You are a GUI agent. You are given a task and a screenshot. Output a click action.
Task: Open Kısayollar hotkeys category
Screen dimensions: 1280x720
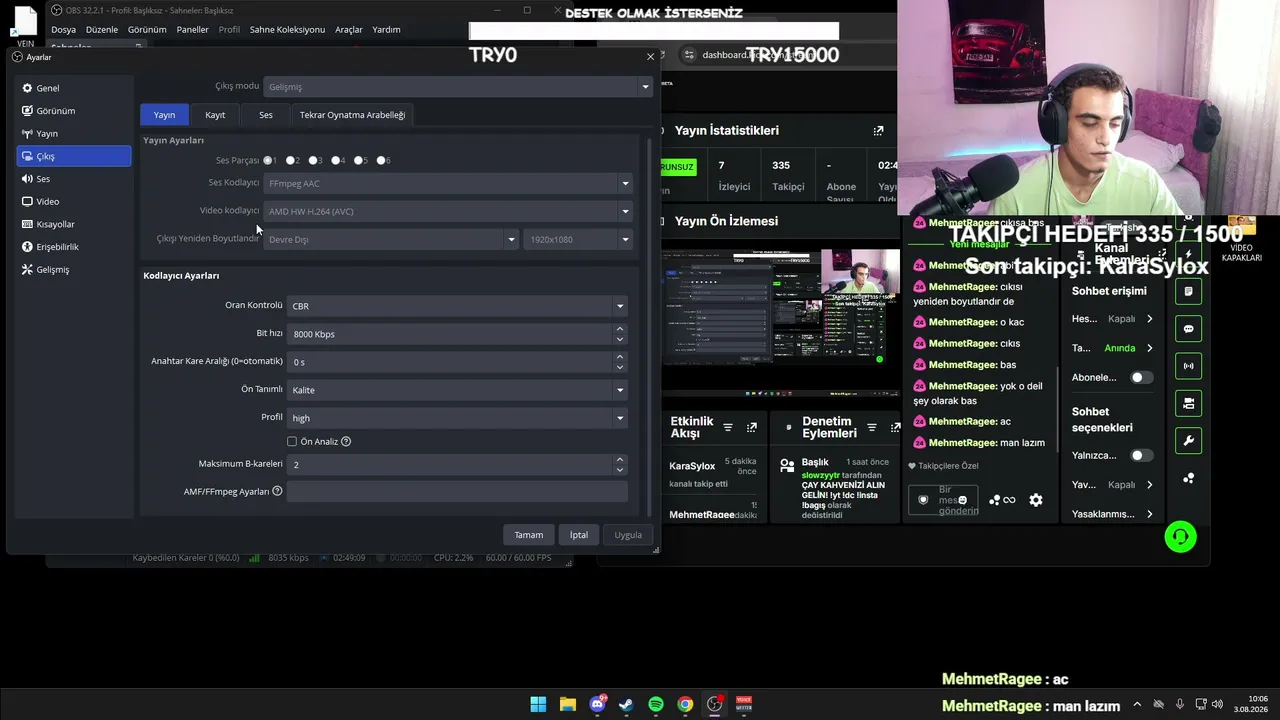(x=74, y=224)
